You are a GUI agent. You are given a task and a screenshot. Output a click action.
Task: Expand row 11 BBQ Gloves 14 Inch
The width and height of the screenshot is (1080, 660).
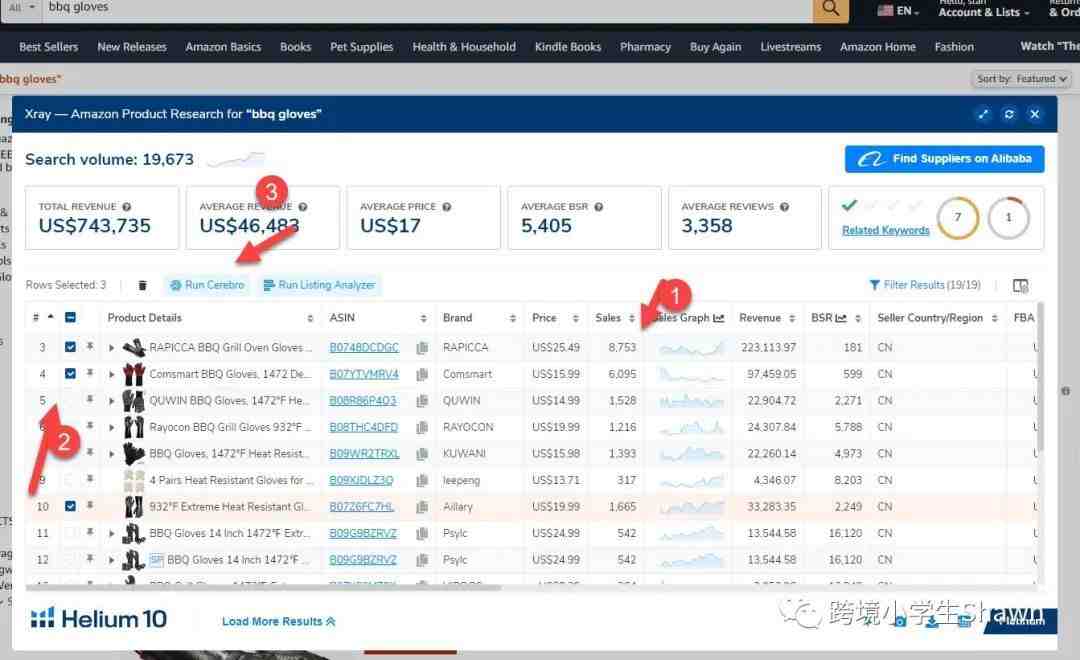[112, 533]
